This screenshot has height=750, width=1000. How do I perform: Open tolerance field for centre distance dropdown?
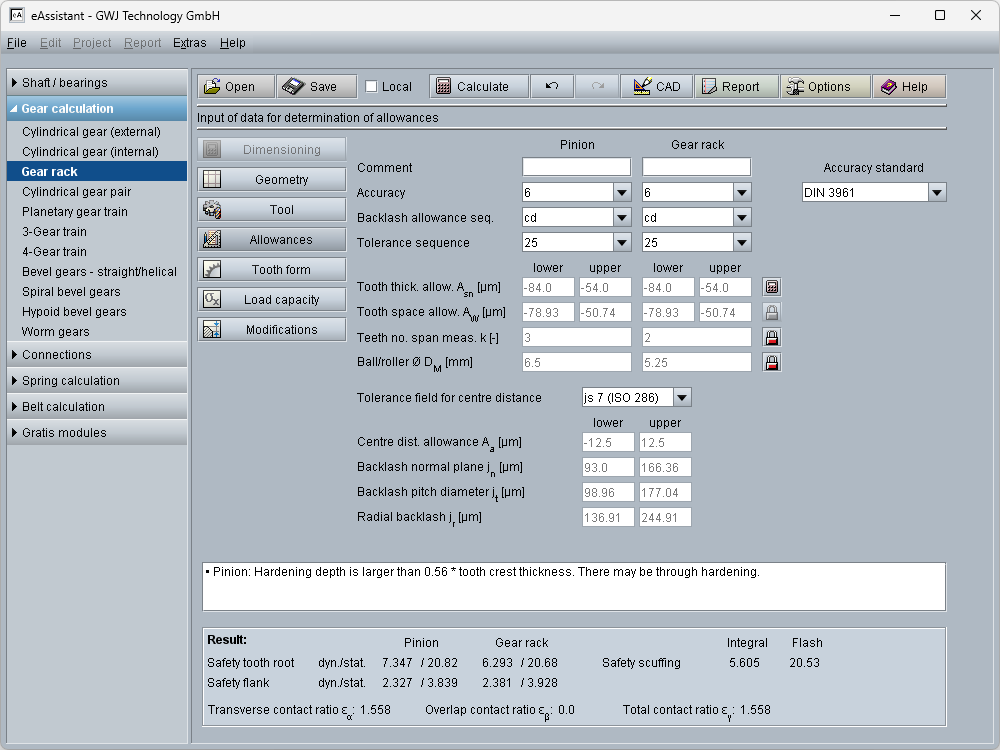[681, 397]
